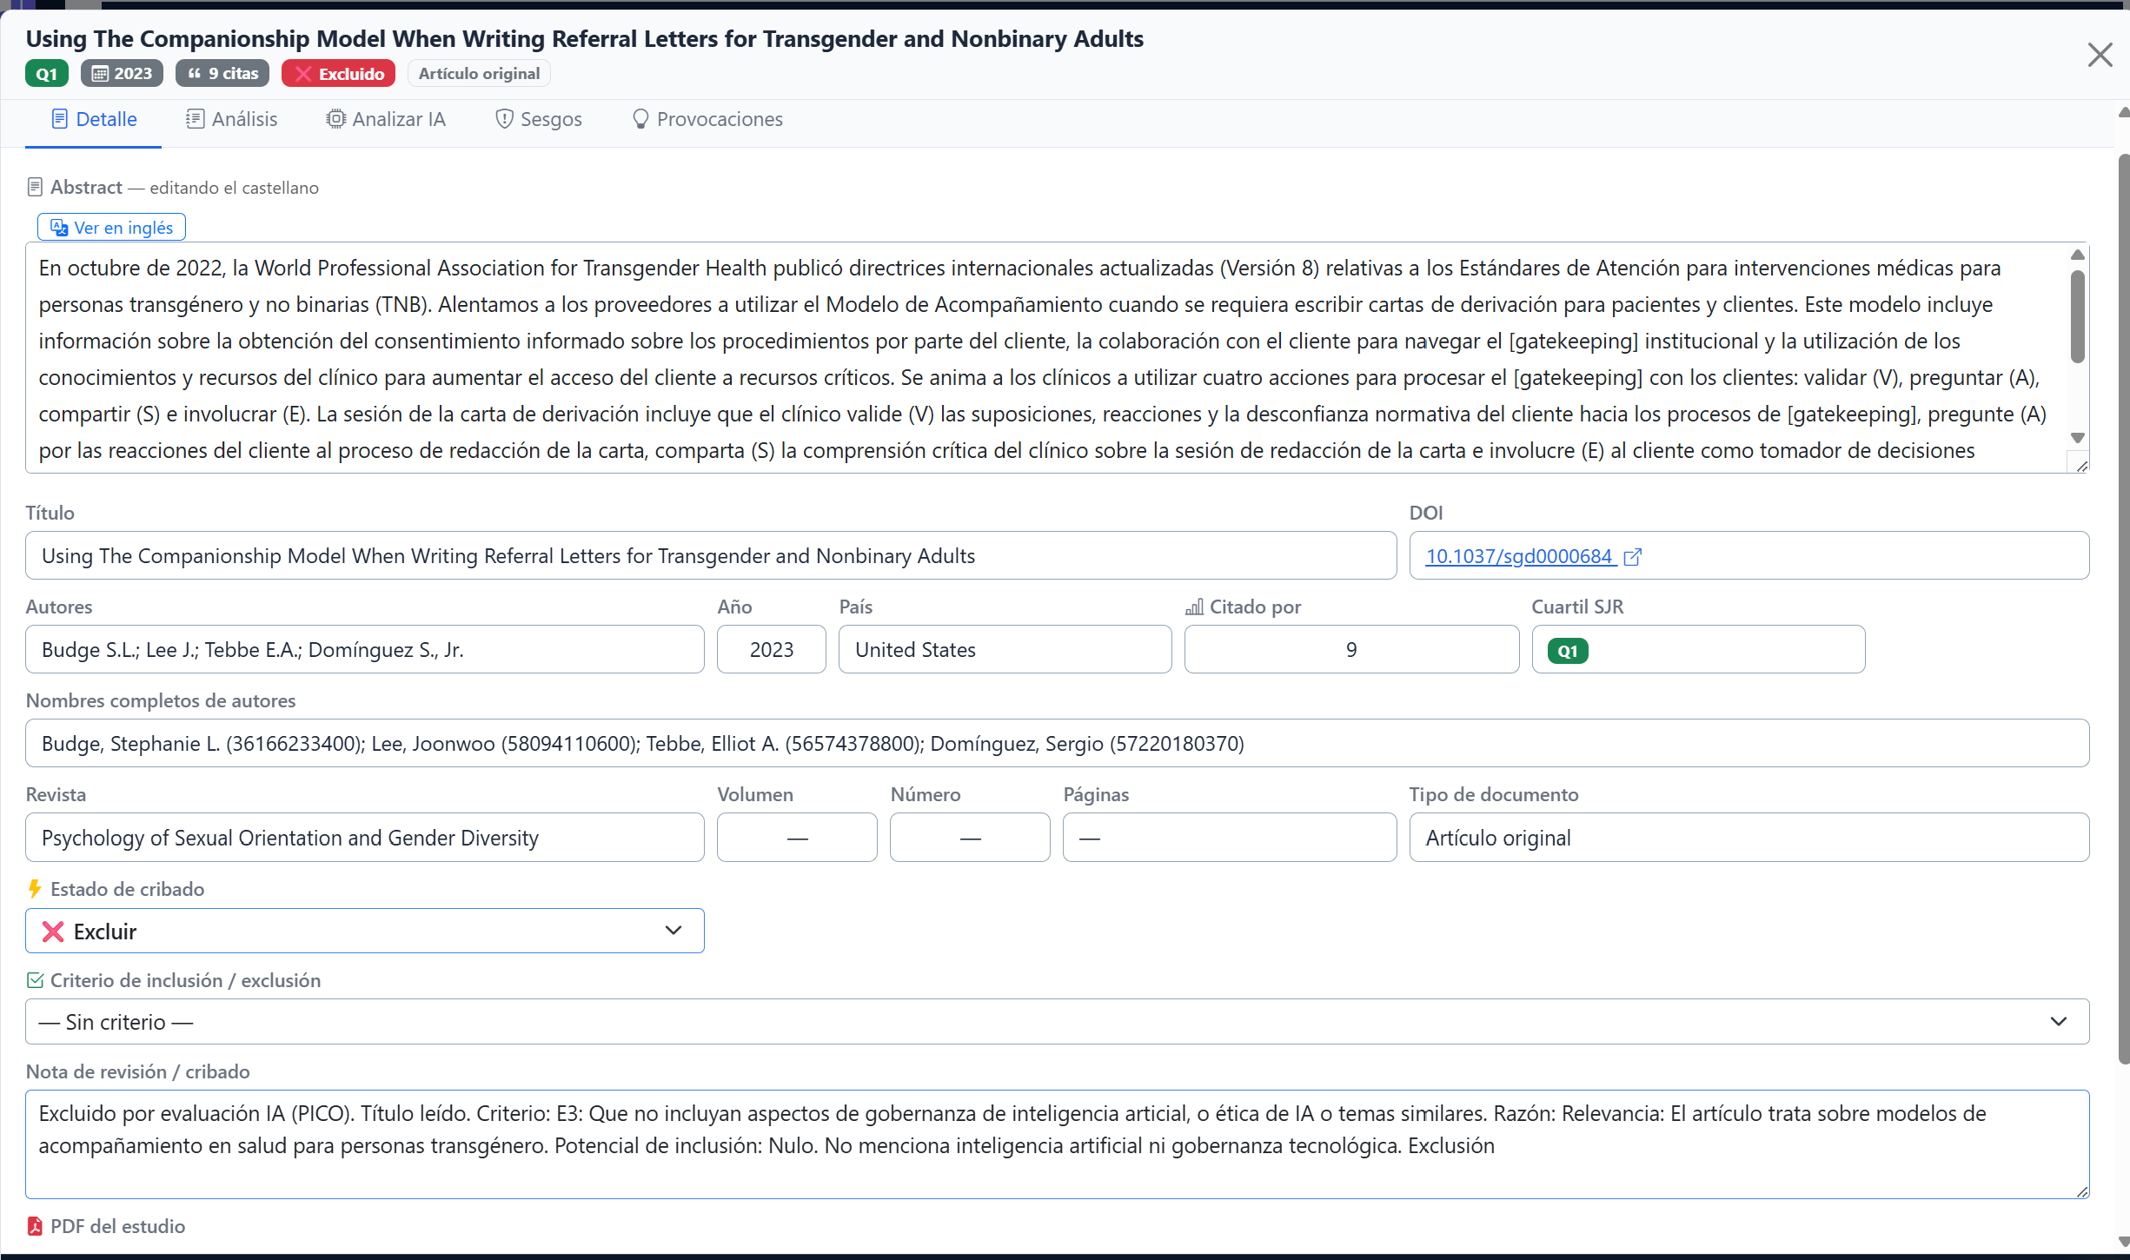Click the Q1 badge in Cuartil SJR field
The image size is (2130, 1260).
click(x=1567, y=651)
